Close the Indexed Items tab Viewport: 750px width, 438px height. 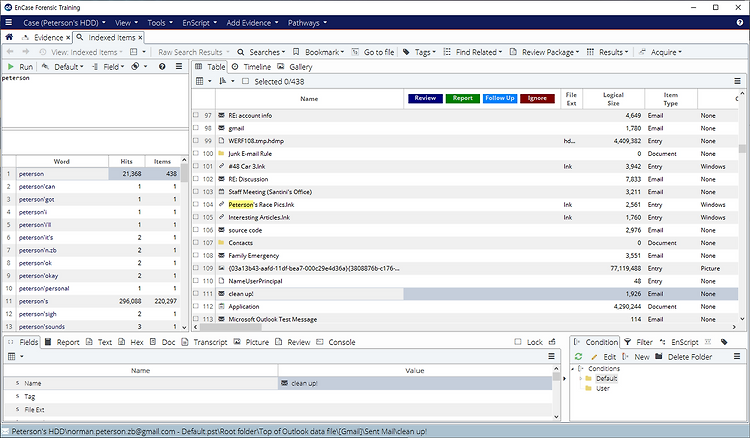point(140,37)
